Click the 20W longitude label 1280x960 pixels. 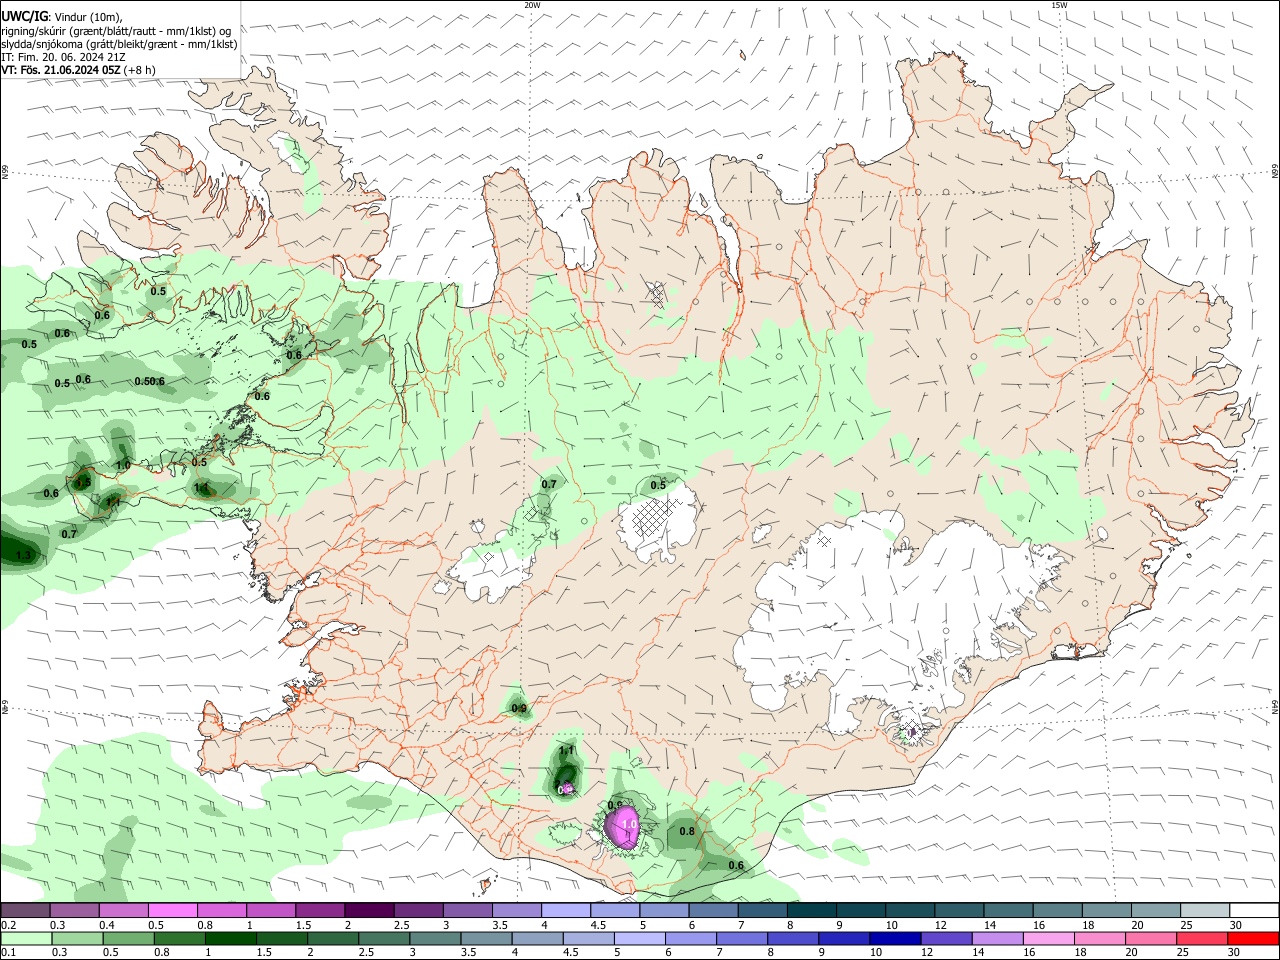[532, 5]
